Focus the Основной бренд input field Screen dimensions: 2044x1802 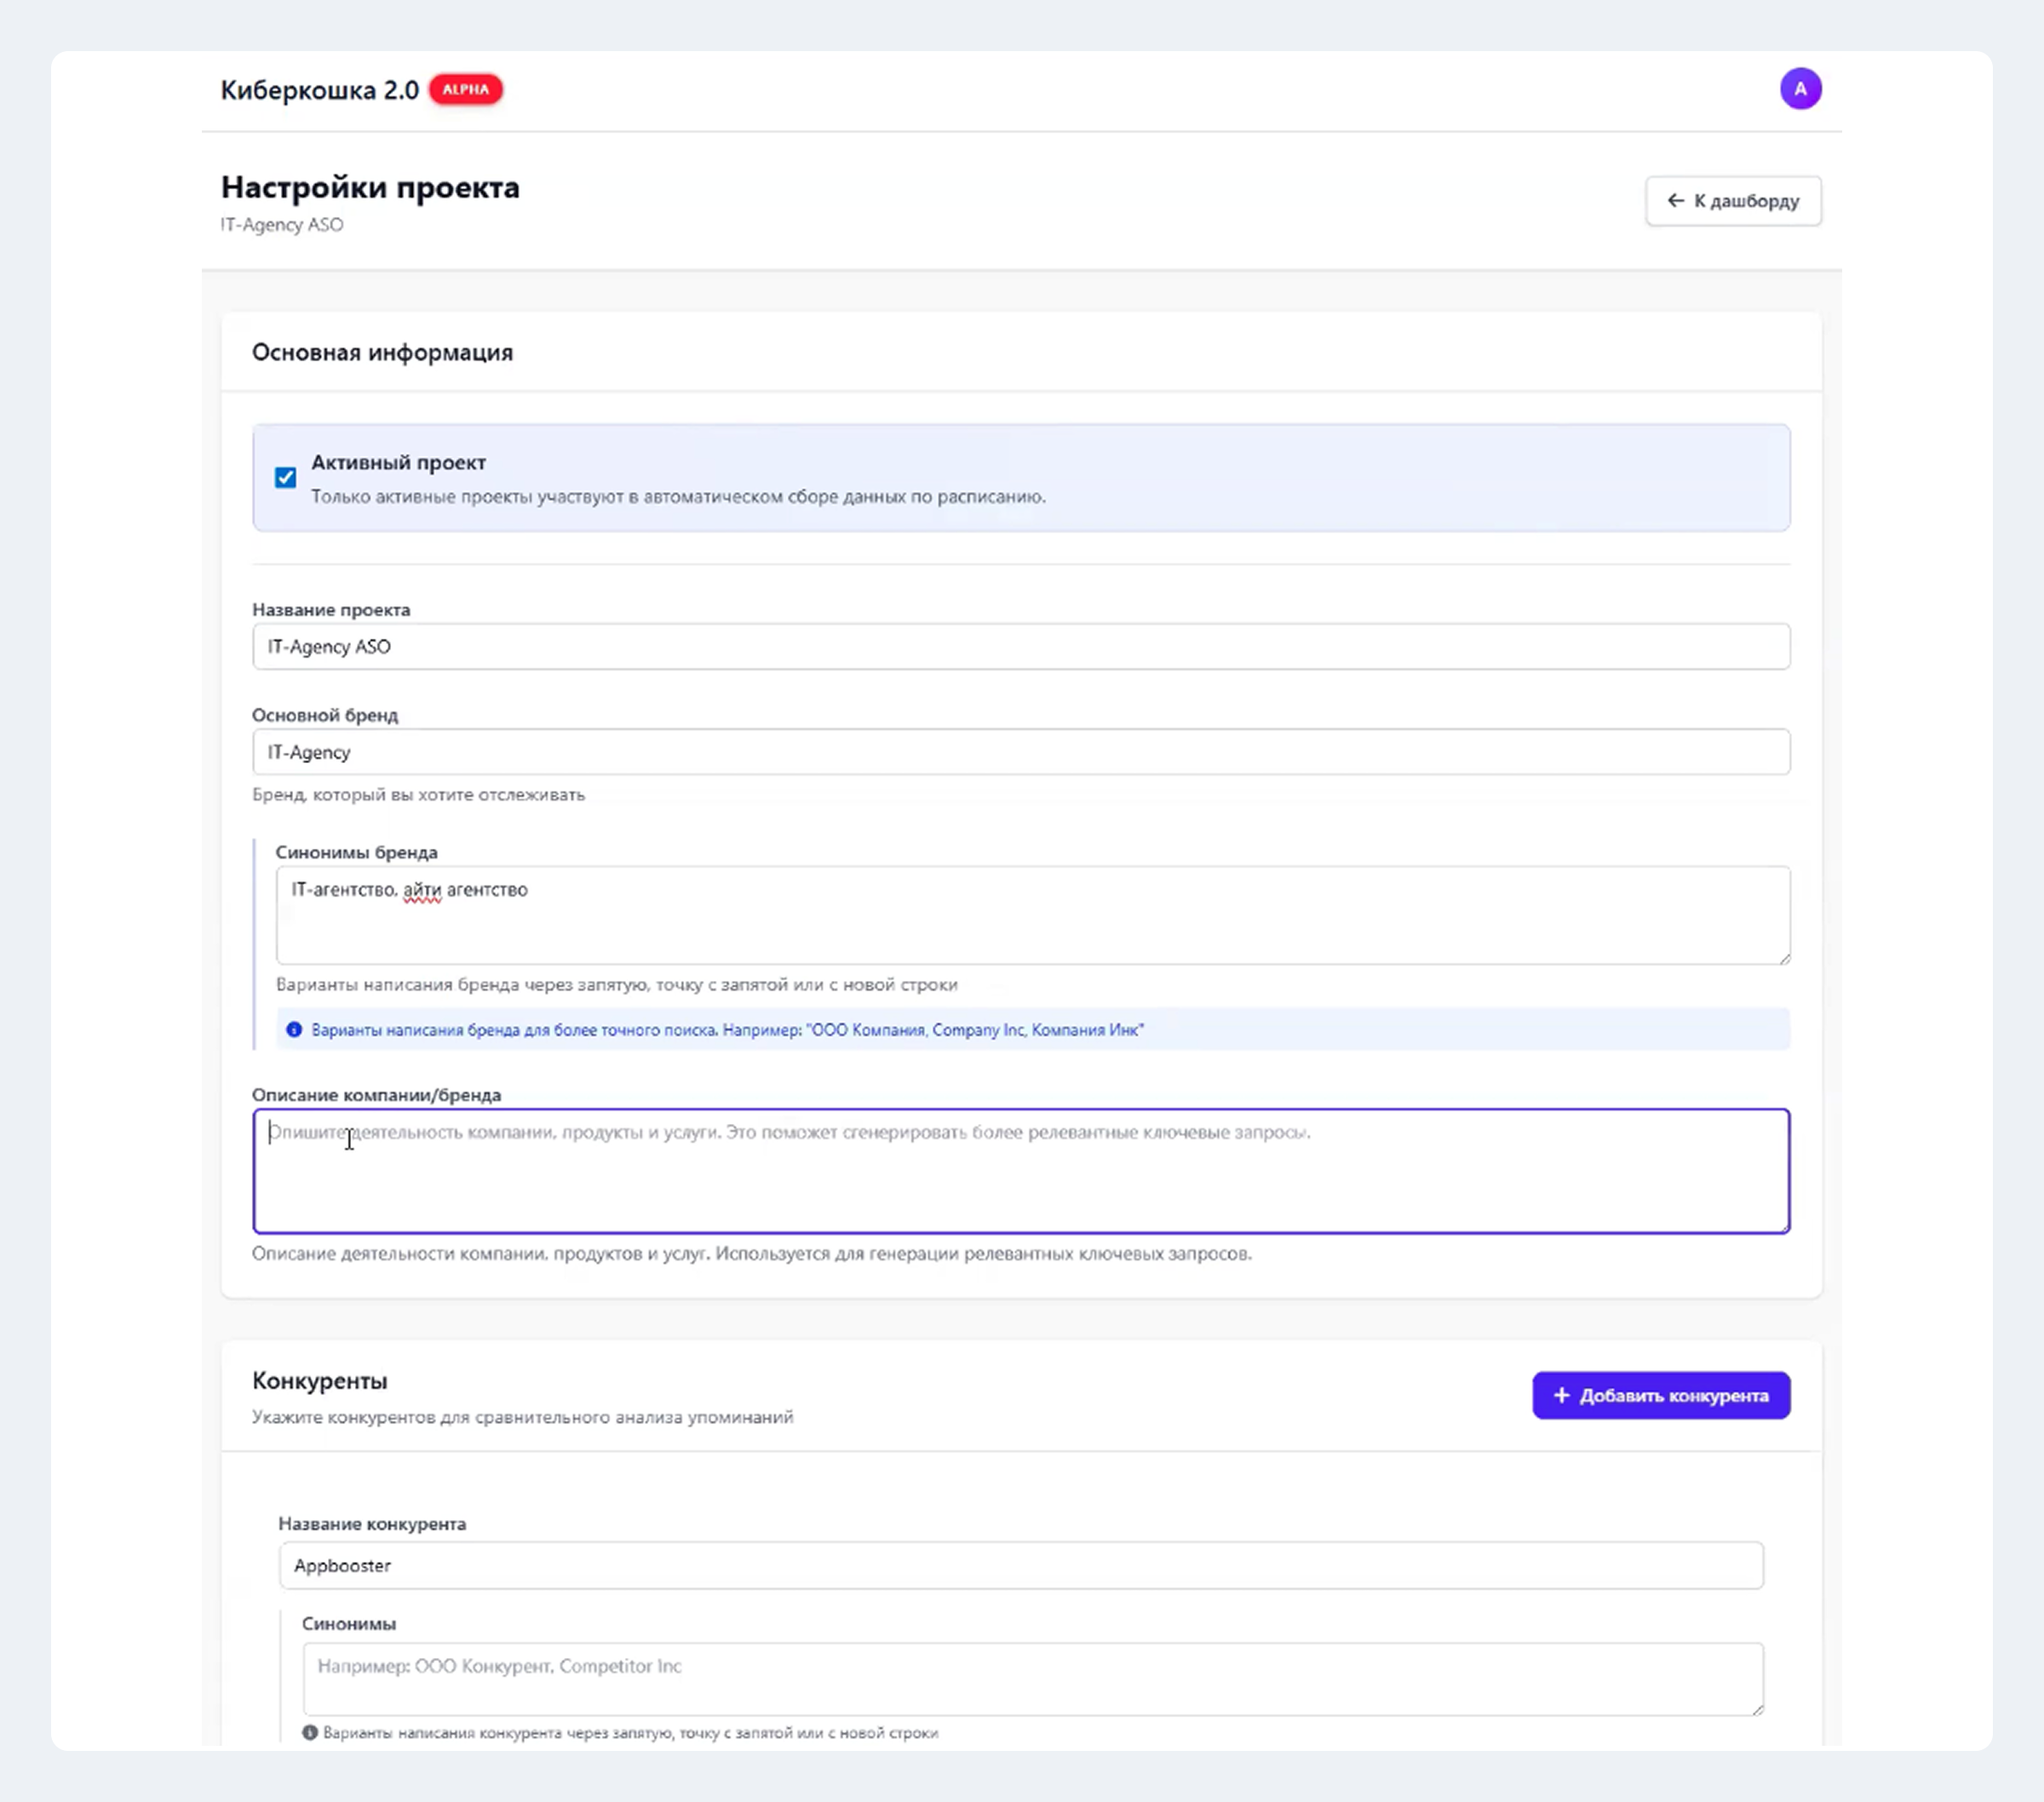pyautogui.click(x=1020, y=752)
